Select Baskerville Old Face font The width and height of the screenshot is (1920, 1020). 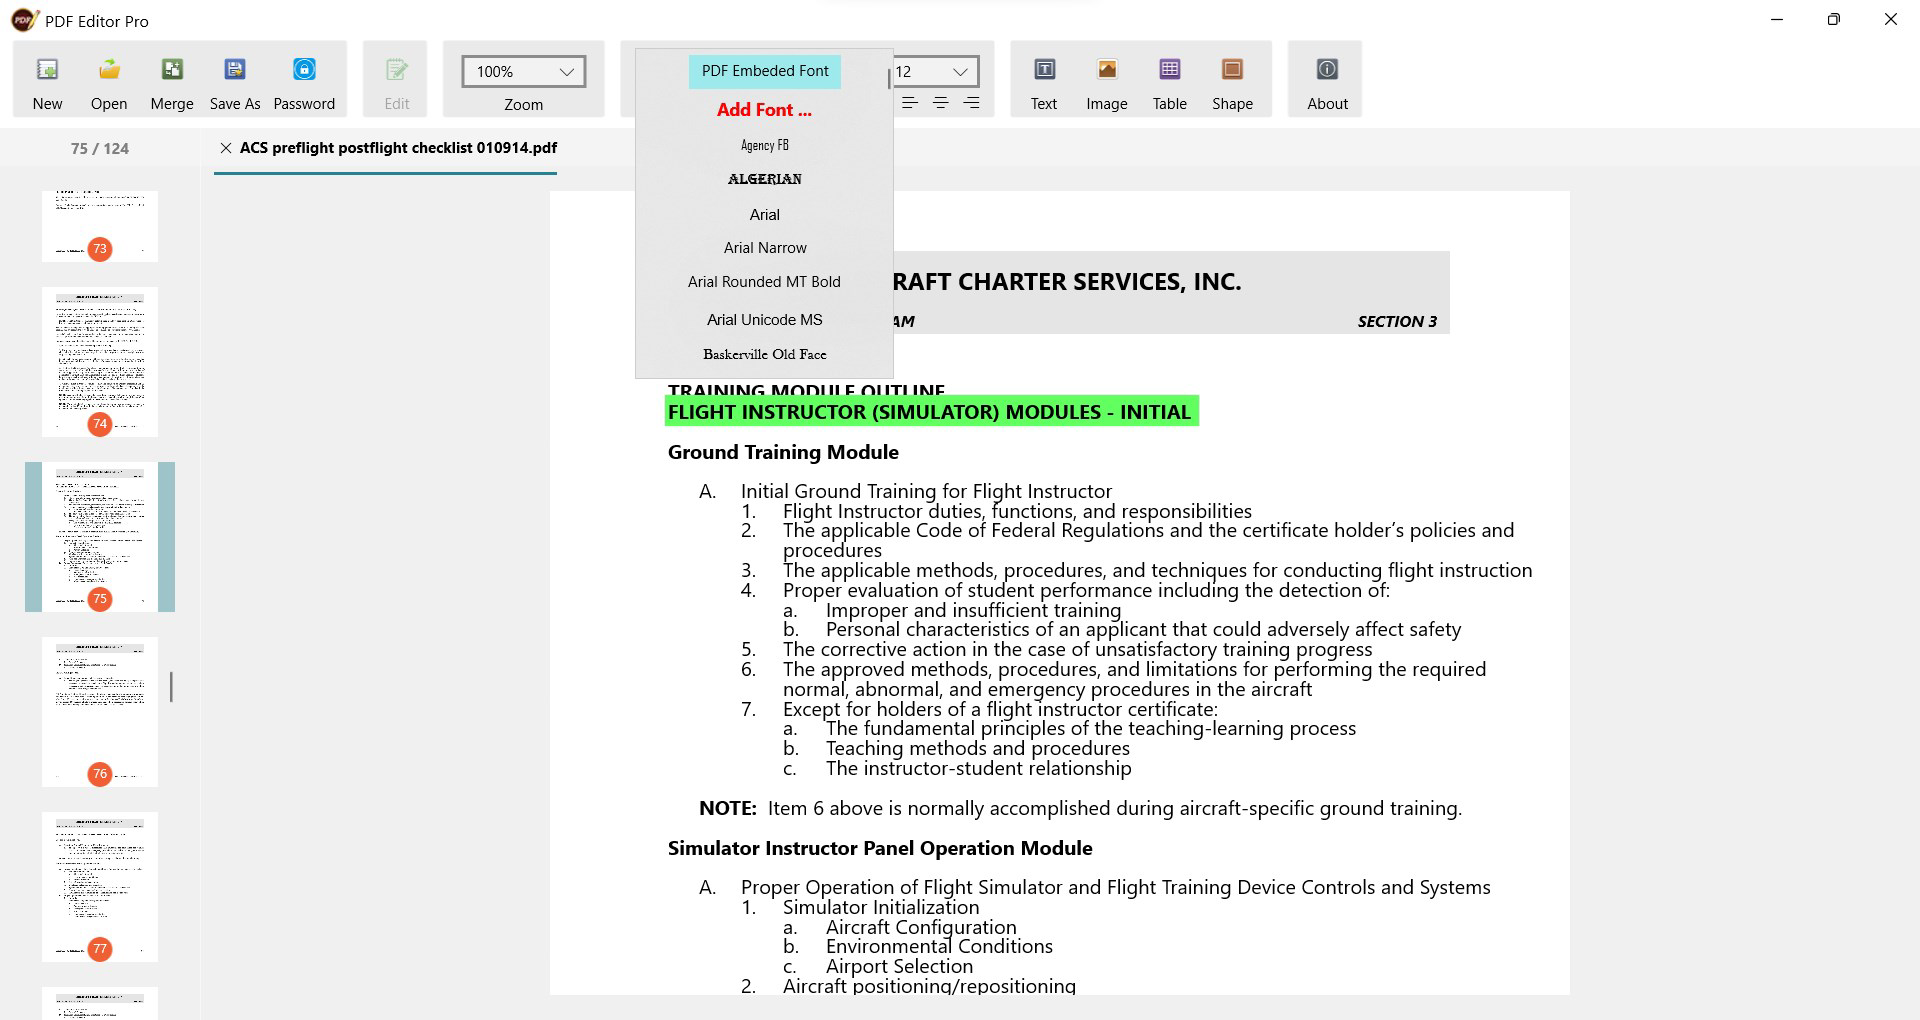[x=764, y=354]
